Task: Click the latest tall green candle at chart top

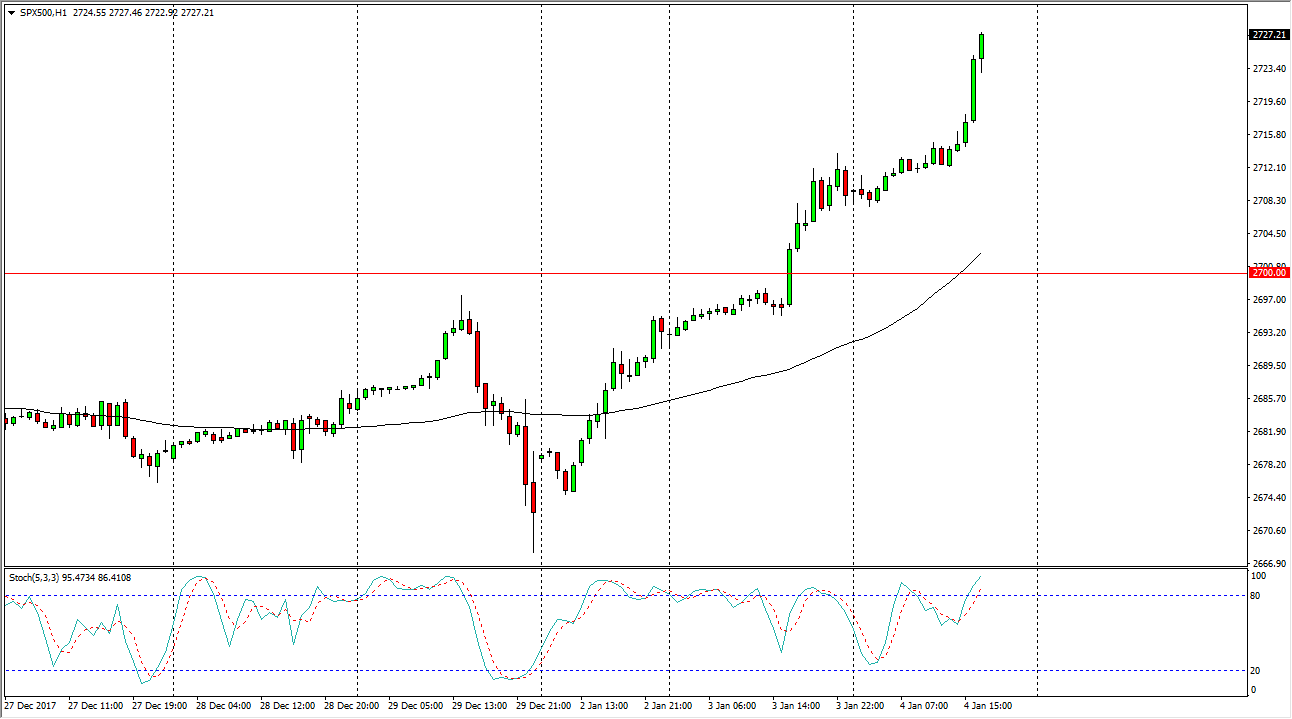Action: (982, 46)
